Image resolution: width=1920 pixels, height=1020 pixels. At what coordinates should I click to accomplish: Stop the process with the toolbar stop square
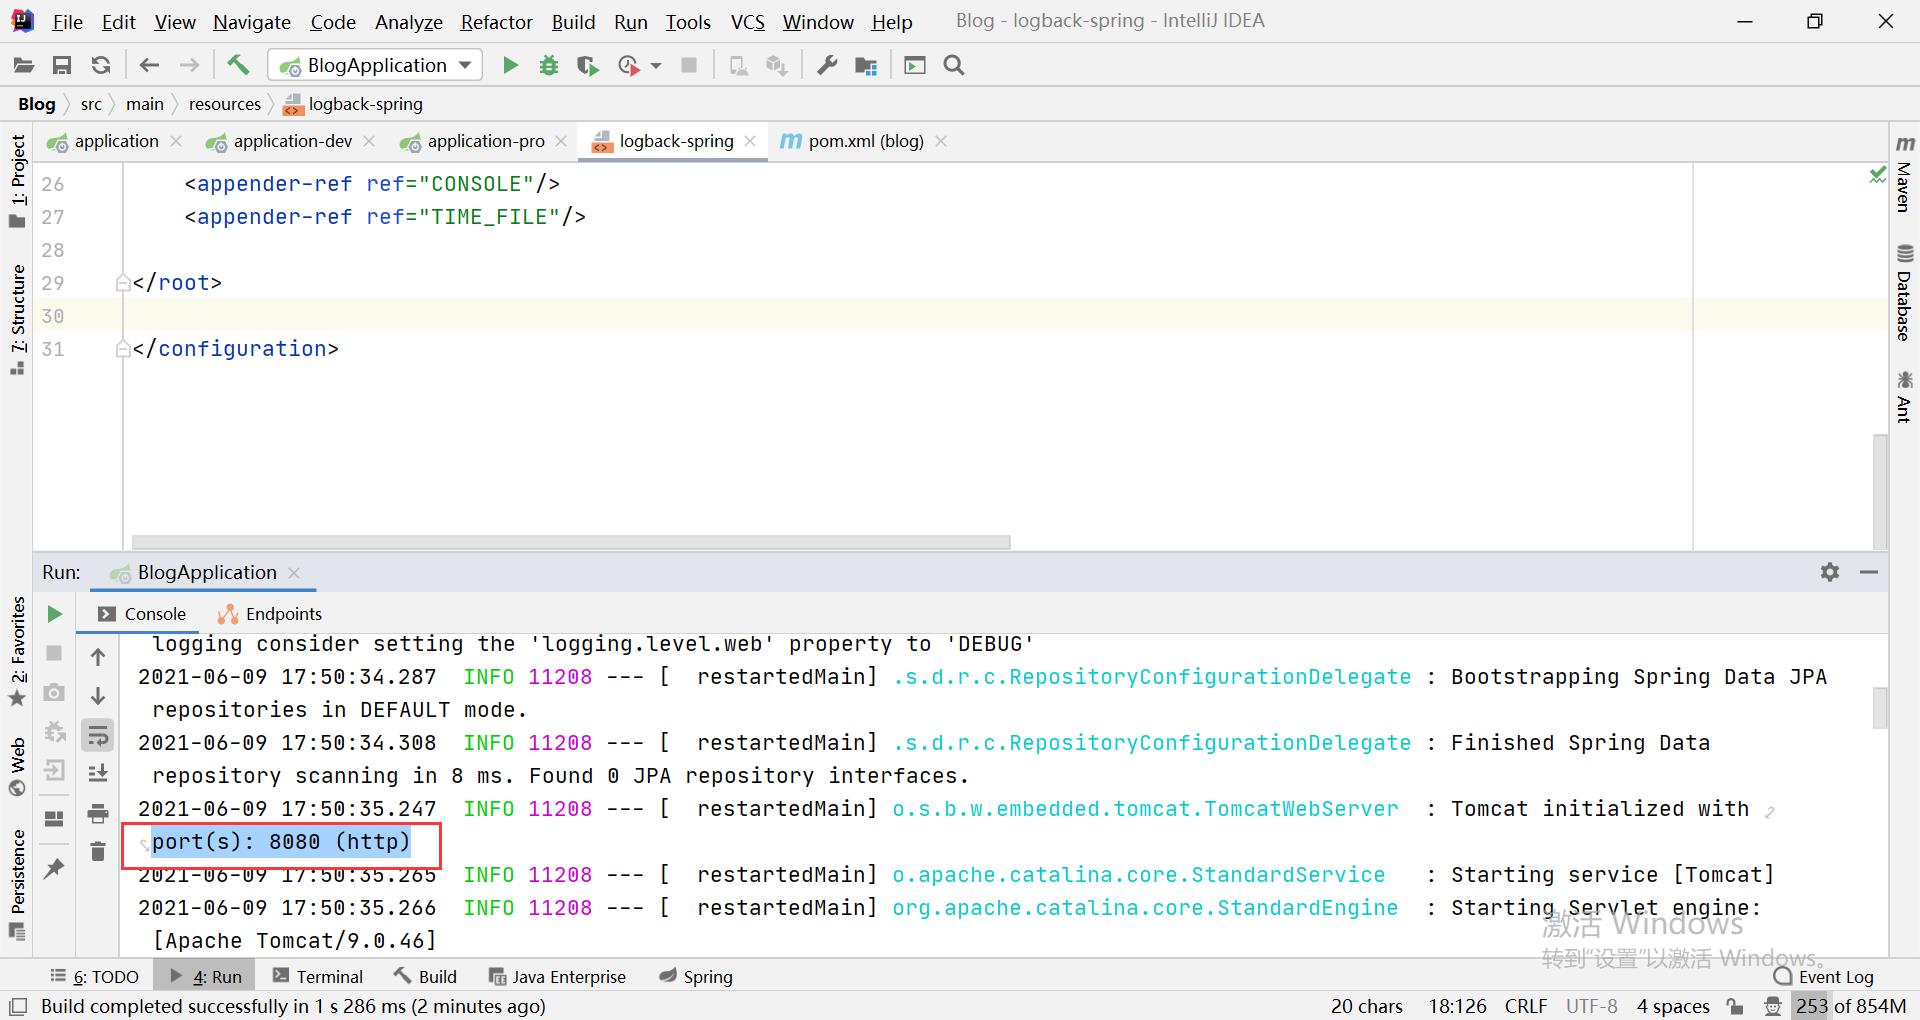(689, 66)
